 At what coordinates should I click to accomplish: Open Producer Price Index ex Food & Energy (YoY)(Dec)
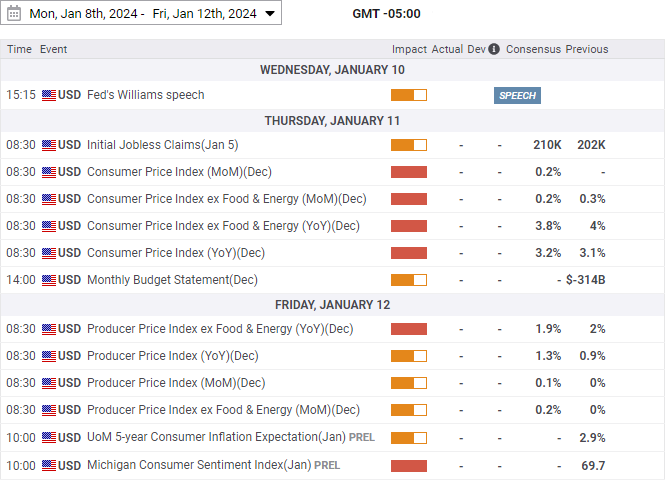coord(220,329)
